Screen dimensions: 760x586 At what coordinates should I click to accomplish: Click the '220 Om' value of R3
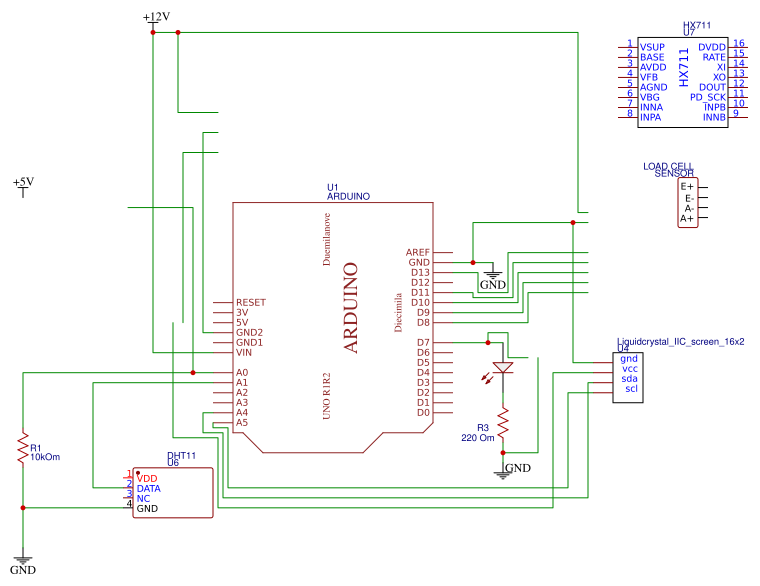(x=477, y=438)
